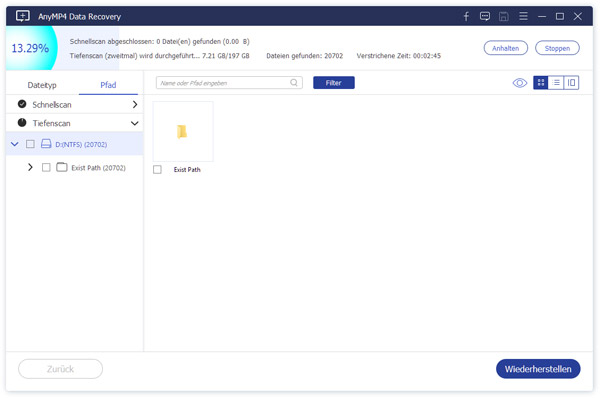Toggle the preview eye icon
600x398 pixels.
520,83
